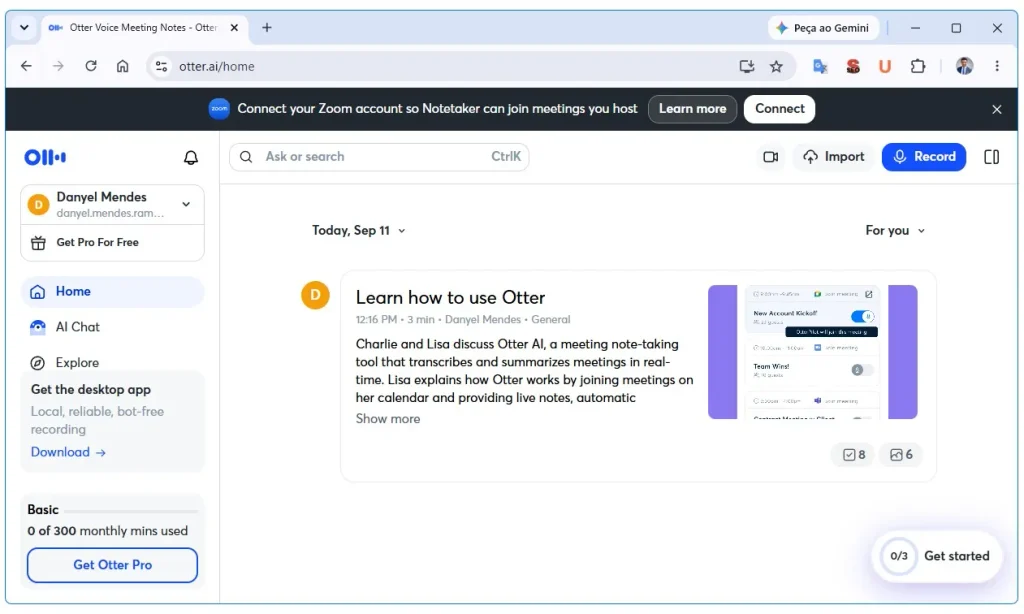Screen dimensions: 1024x614
Task: Click the 0/3 progress ring
Action: coord(899,556)
